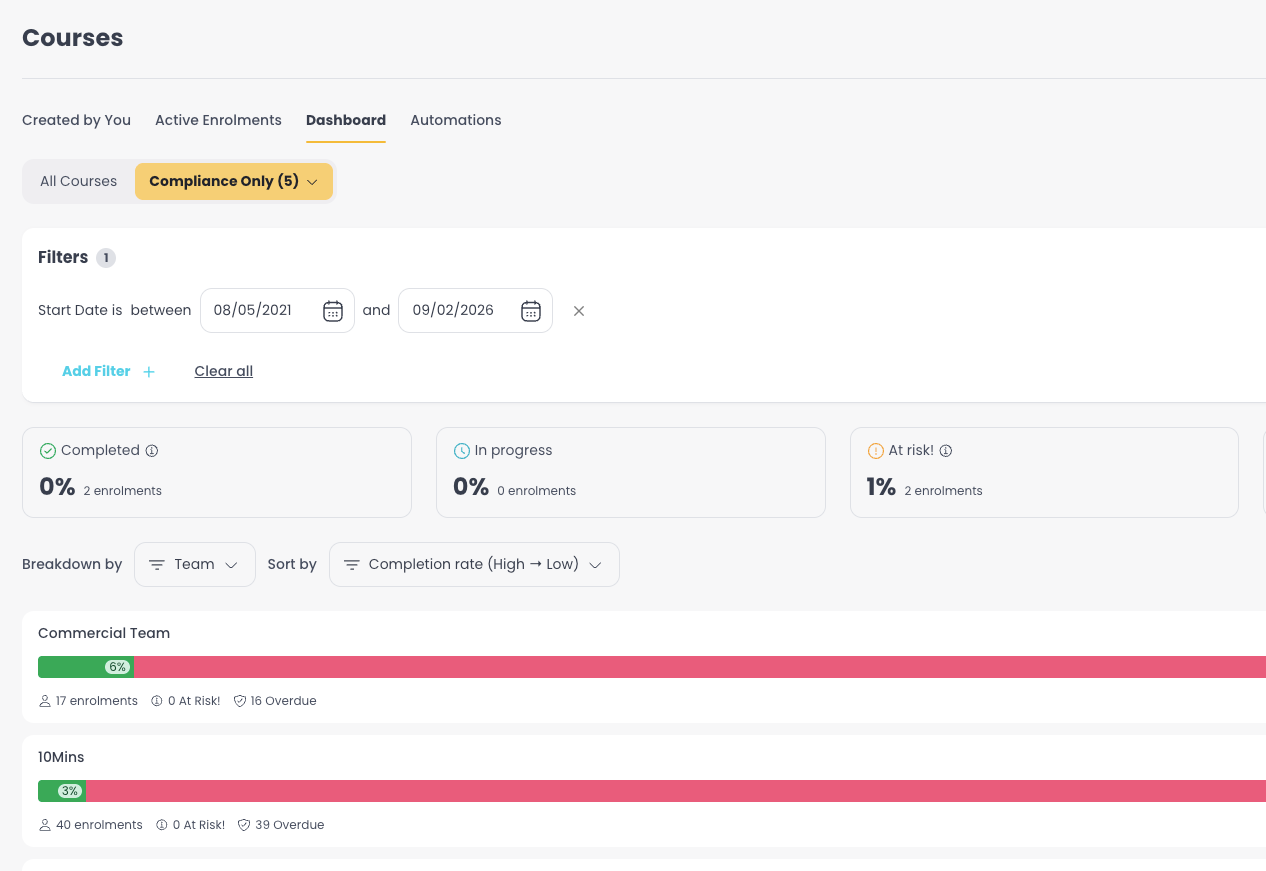Open the 'between' condition selector
Image resolution: width=1266 pixels, height=871 pixels.
point(161,311)
